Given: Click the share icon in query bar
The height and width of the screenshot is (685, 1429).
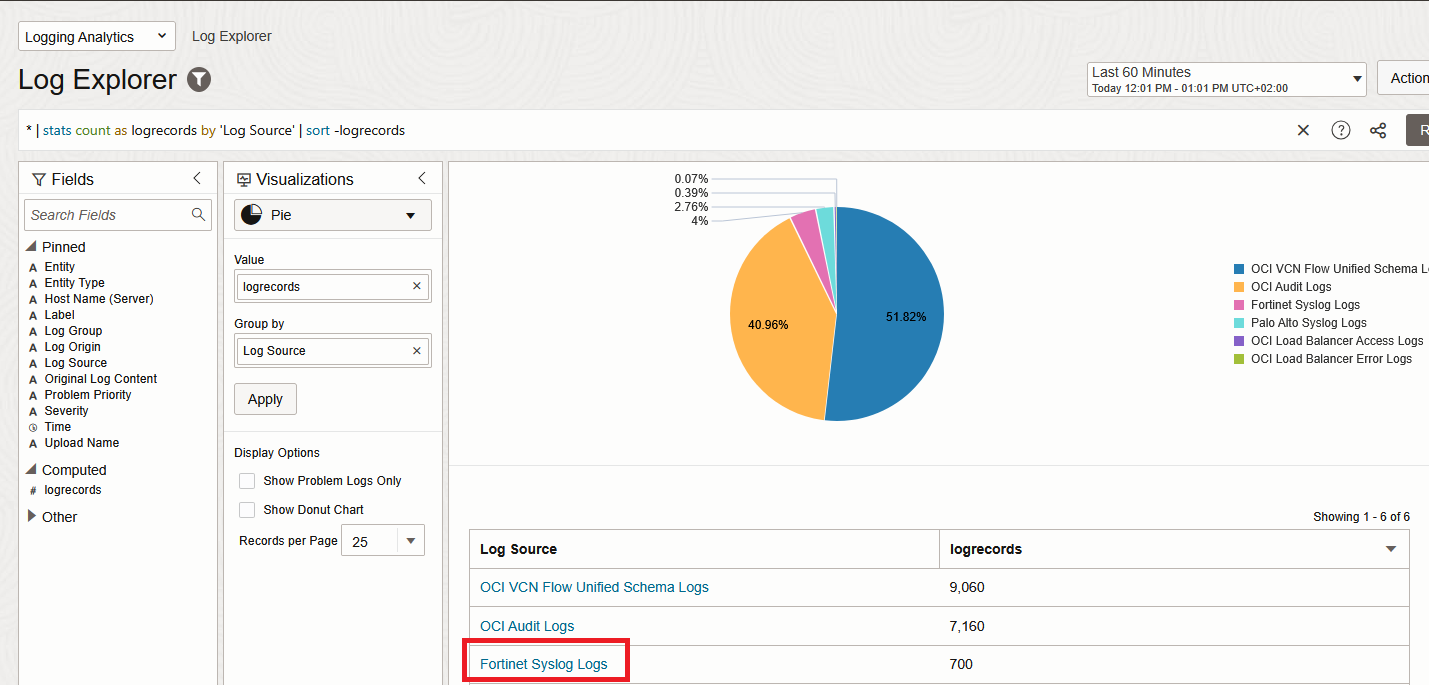Looking at the screenshot, I should coord(1378,130).
